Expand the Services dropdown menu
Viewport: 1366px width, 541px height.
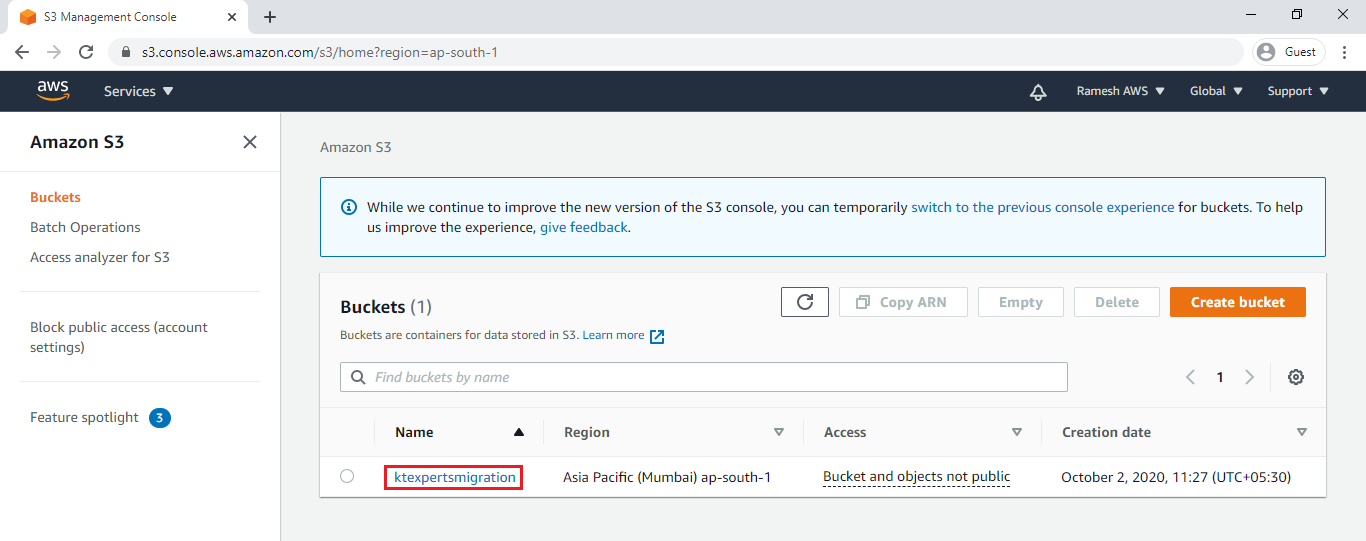[139, 91]
